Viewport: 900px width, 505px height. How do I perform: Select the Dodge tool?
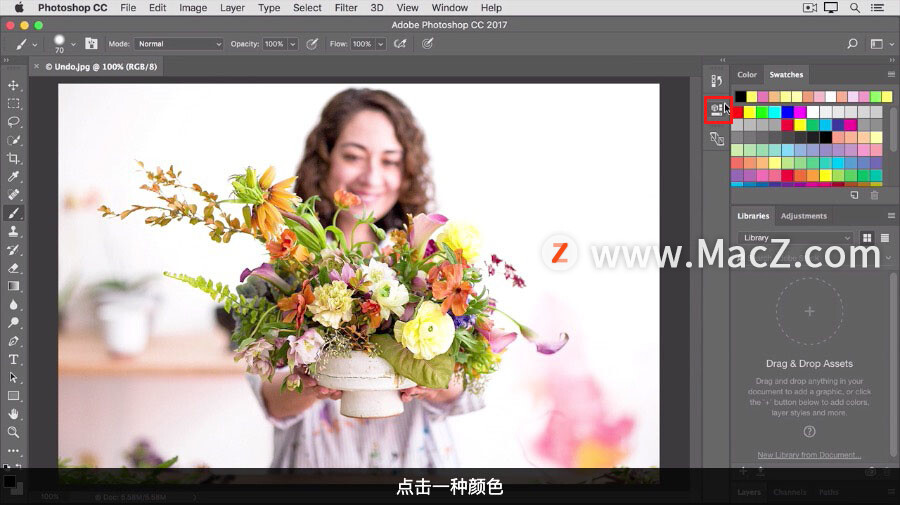(13, 323)
